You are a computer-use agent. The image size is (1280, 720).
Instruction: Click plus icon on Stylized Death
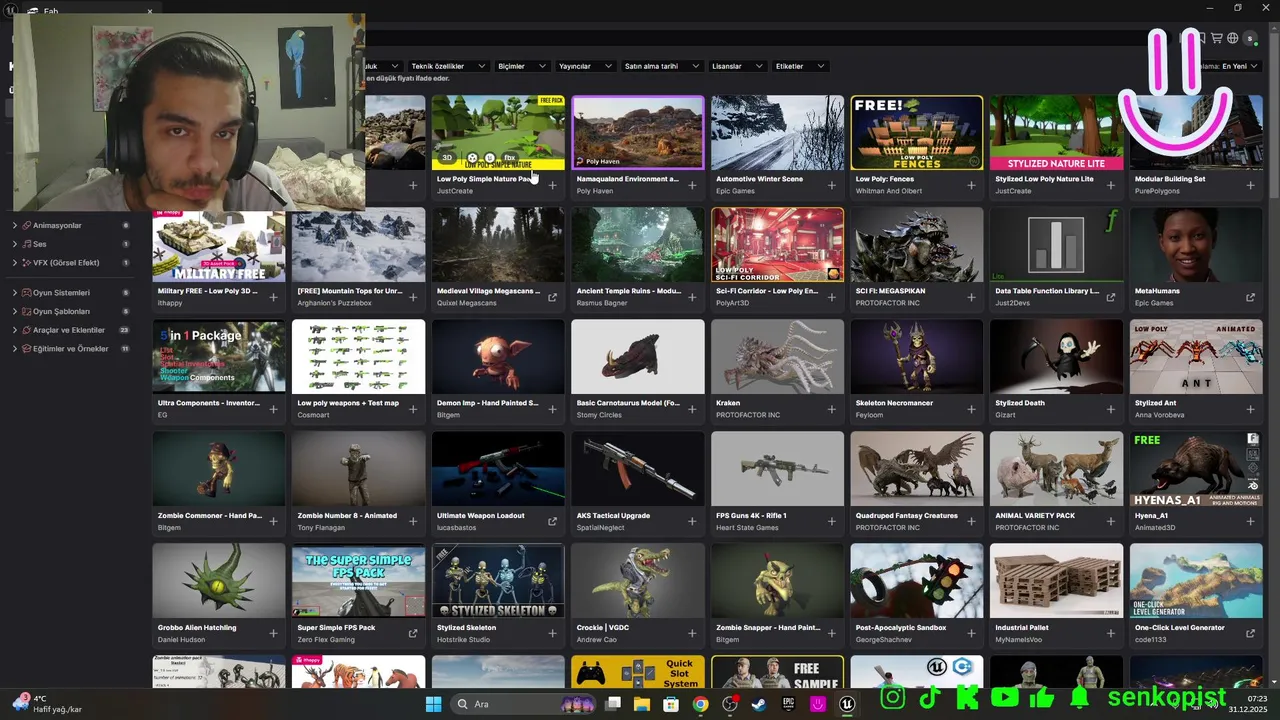pos(1111,409)
